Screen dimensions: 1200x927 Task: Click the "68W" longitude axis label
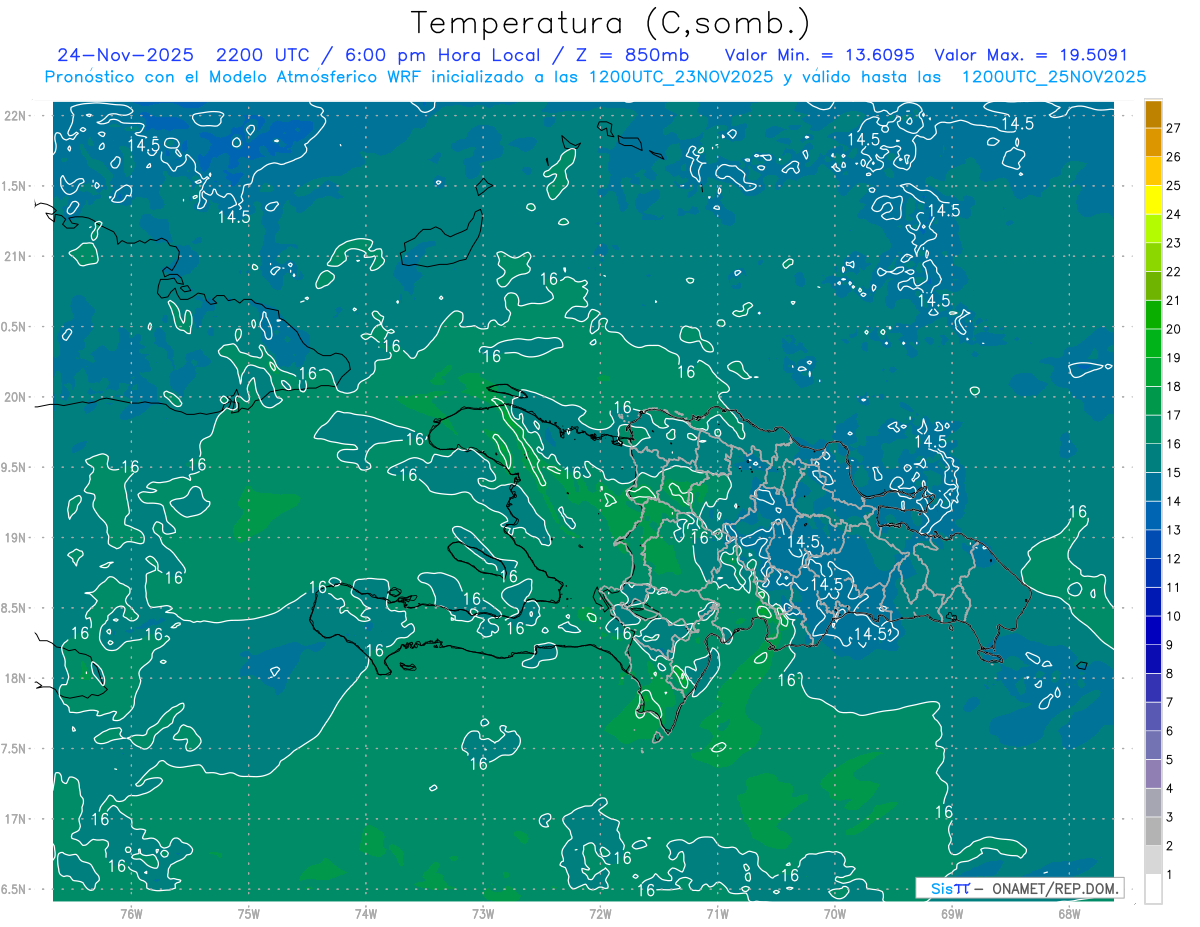pos(1069,913)
